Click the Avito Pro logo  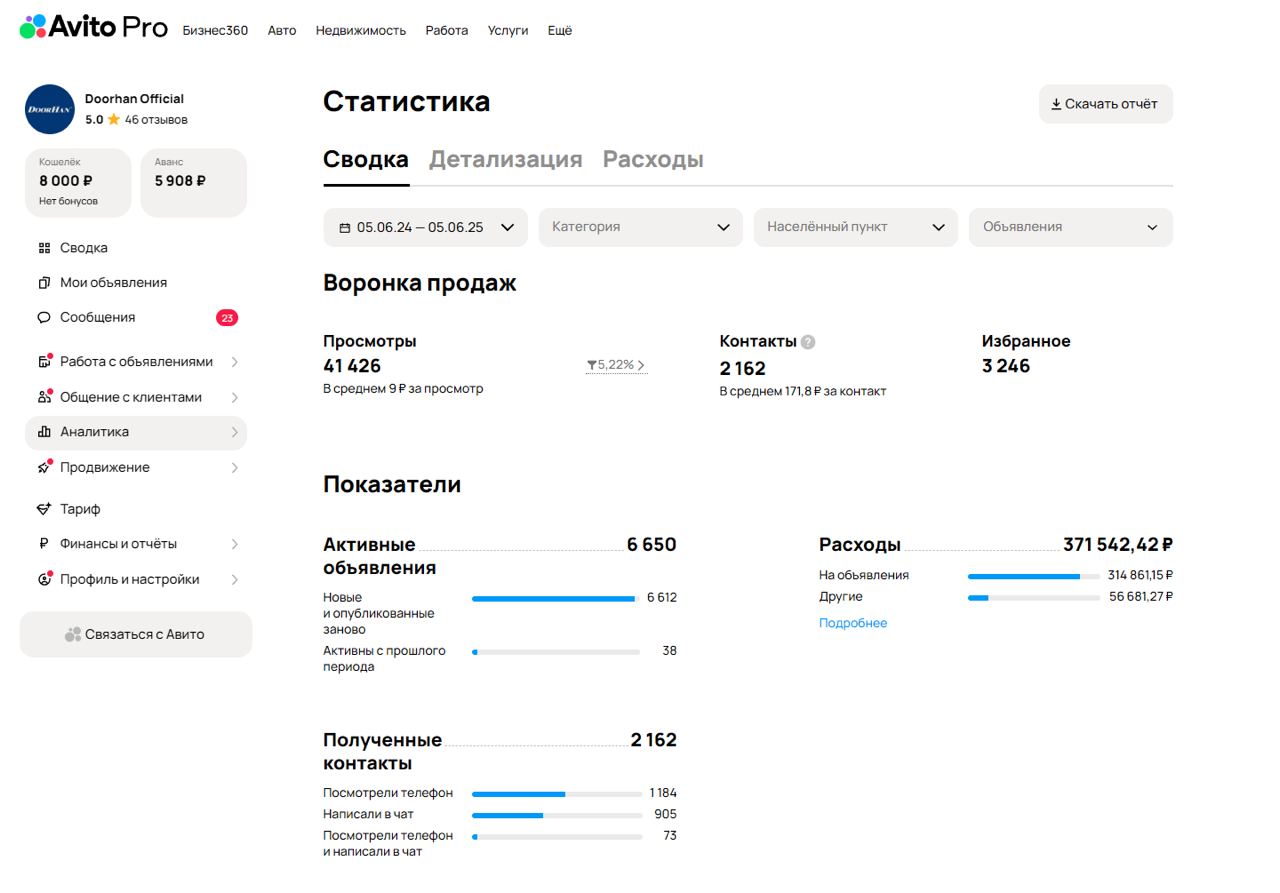90,28
